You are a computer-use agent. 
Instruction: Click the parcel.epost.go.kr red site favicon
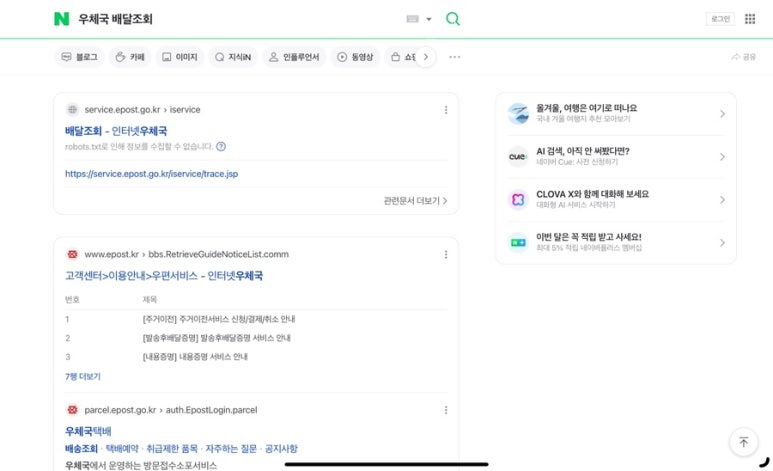pyautogui.click(x=72, y=410)
